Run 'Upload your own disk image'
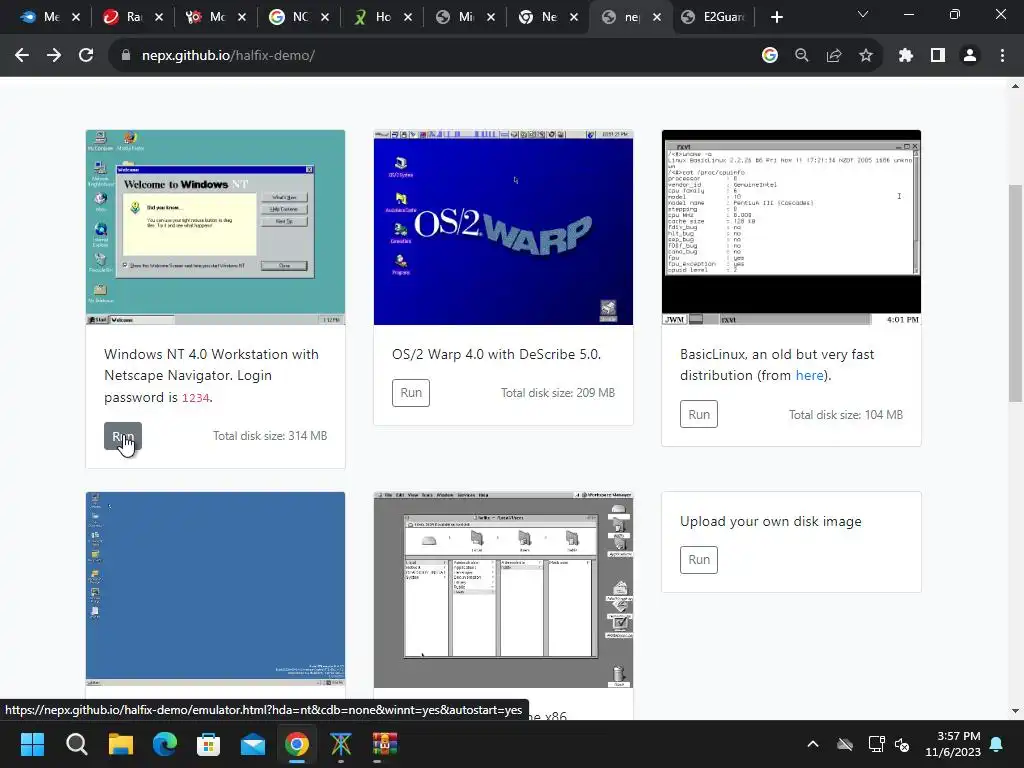Image resolution: width=1024 pixels, height=768 pixels. point(699,560)
